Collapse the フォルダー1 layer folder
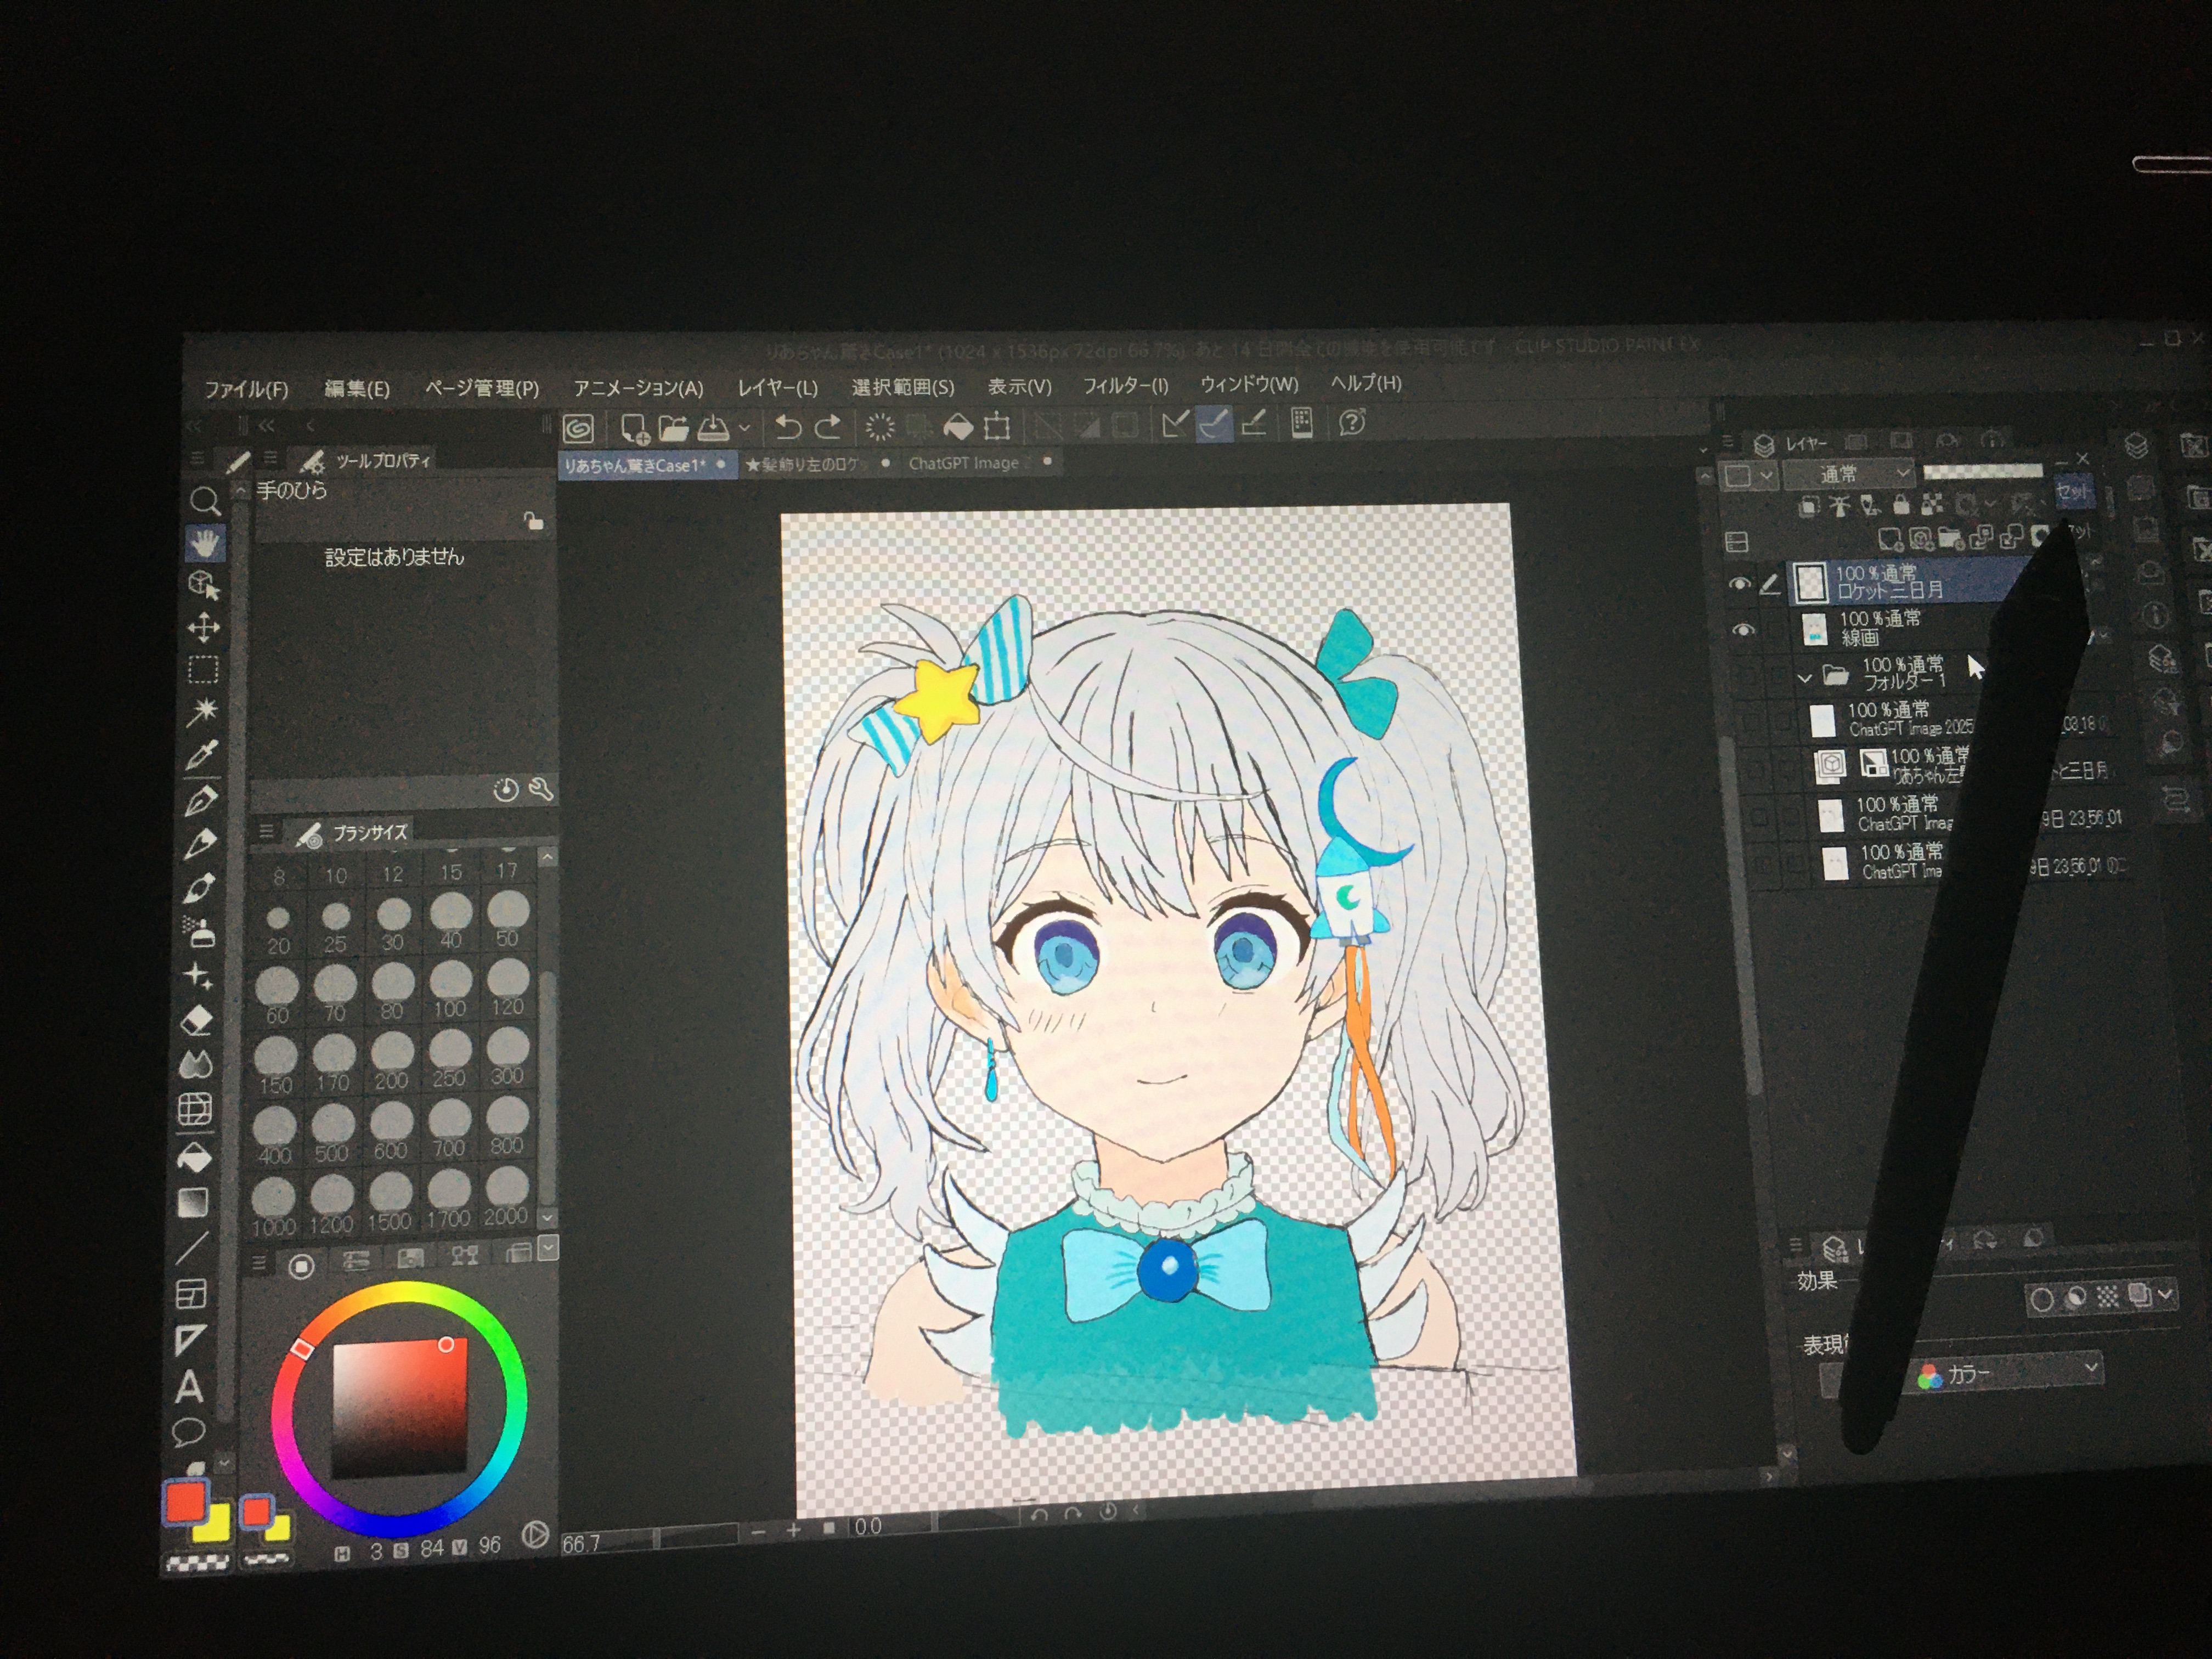This screenshot has width=2212, height=1659. tap(1804, 678)
